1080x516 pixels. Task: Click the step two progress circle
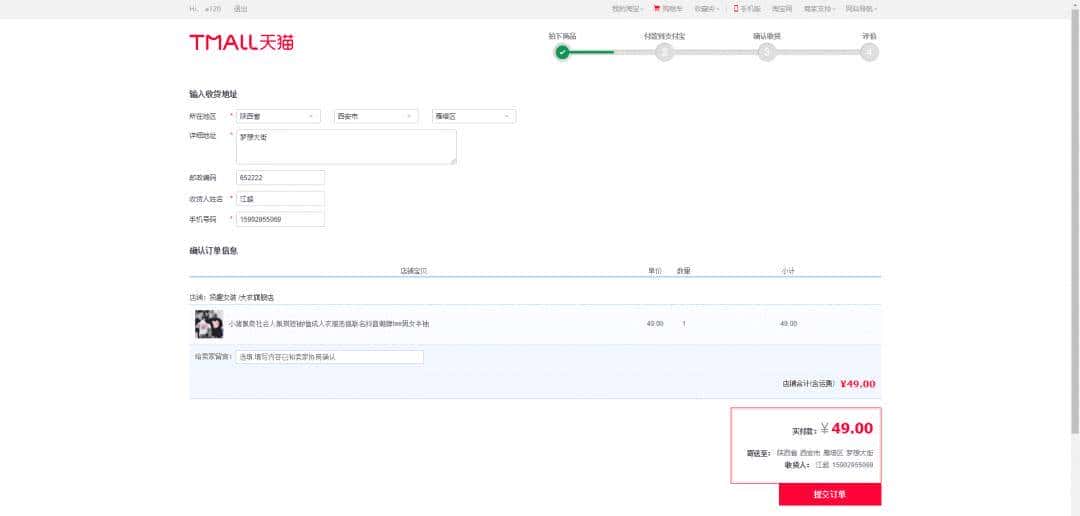(664, 52)
